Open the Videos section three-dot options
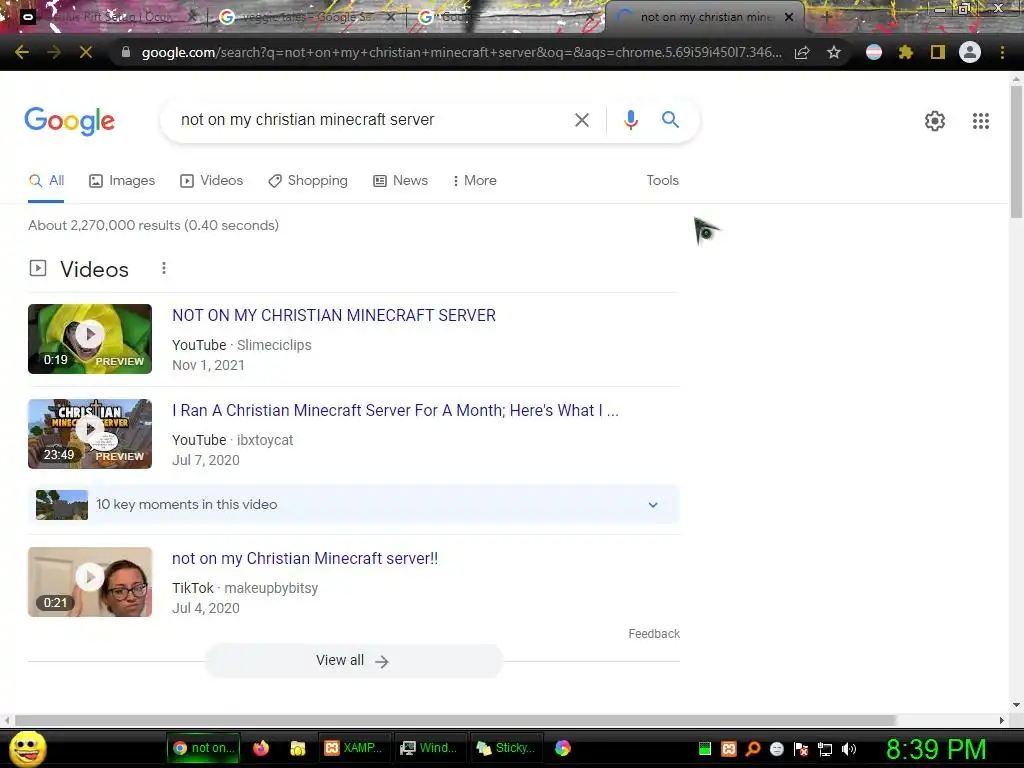Viewport: 1024px width, 768px height. [x=164, y=268]
